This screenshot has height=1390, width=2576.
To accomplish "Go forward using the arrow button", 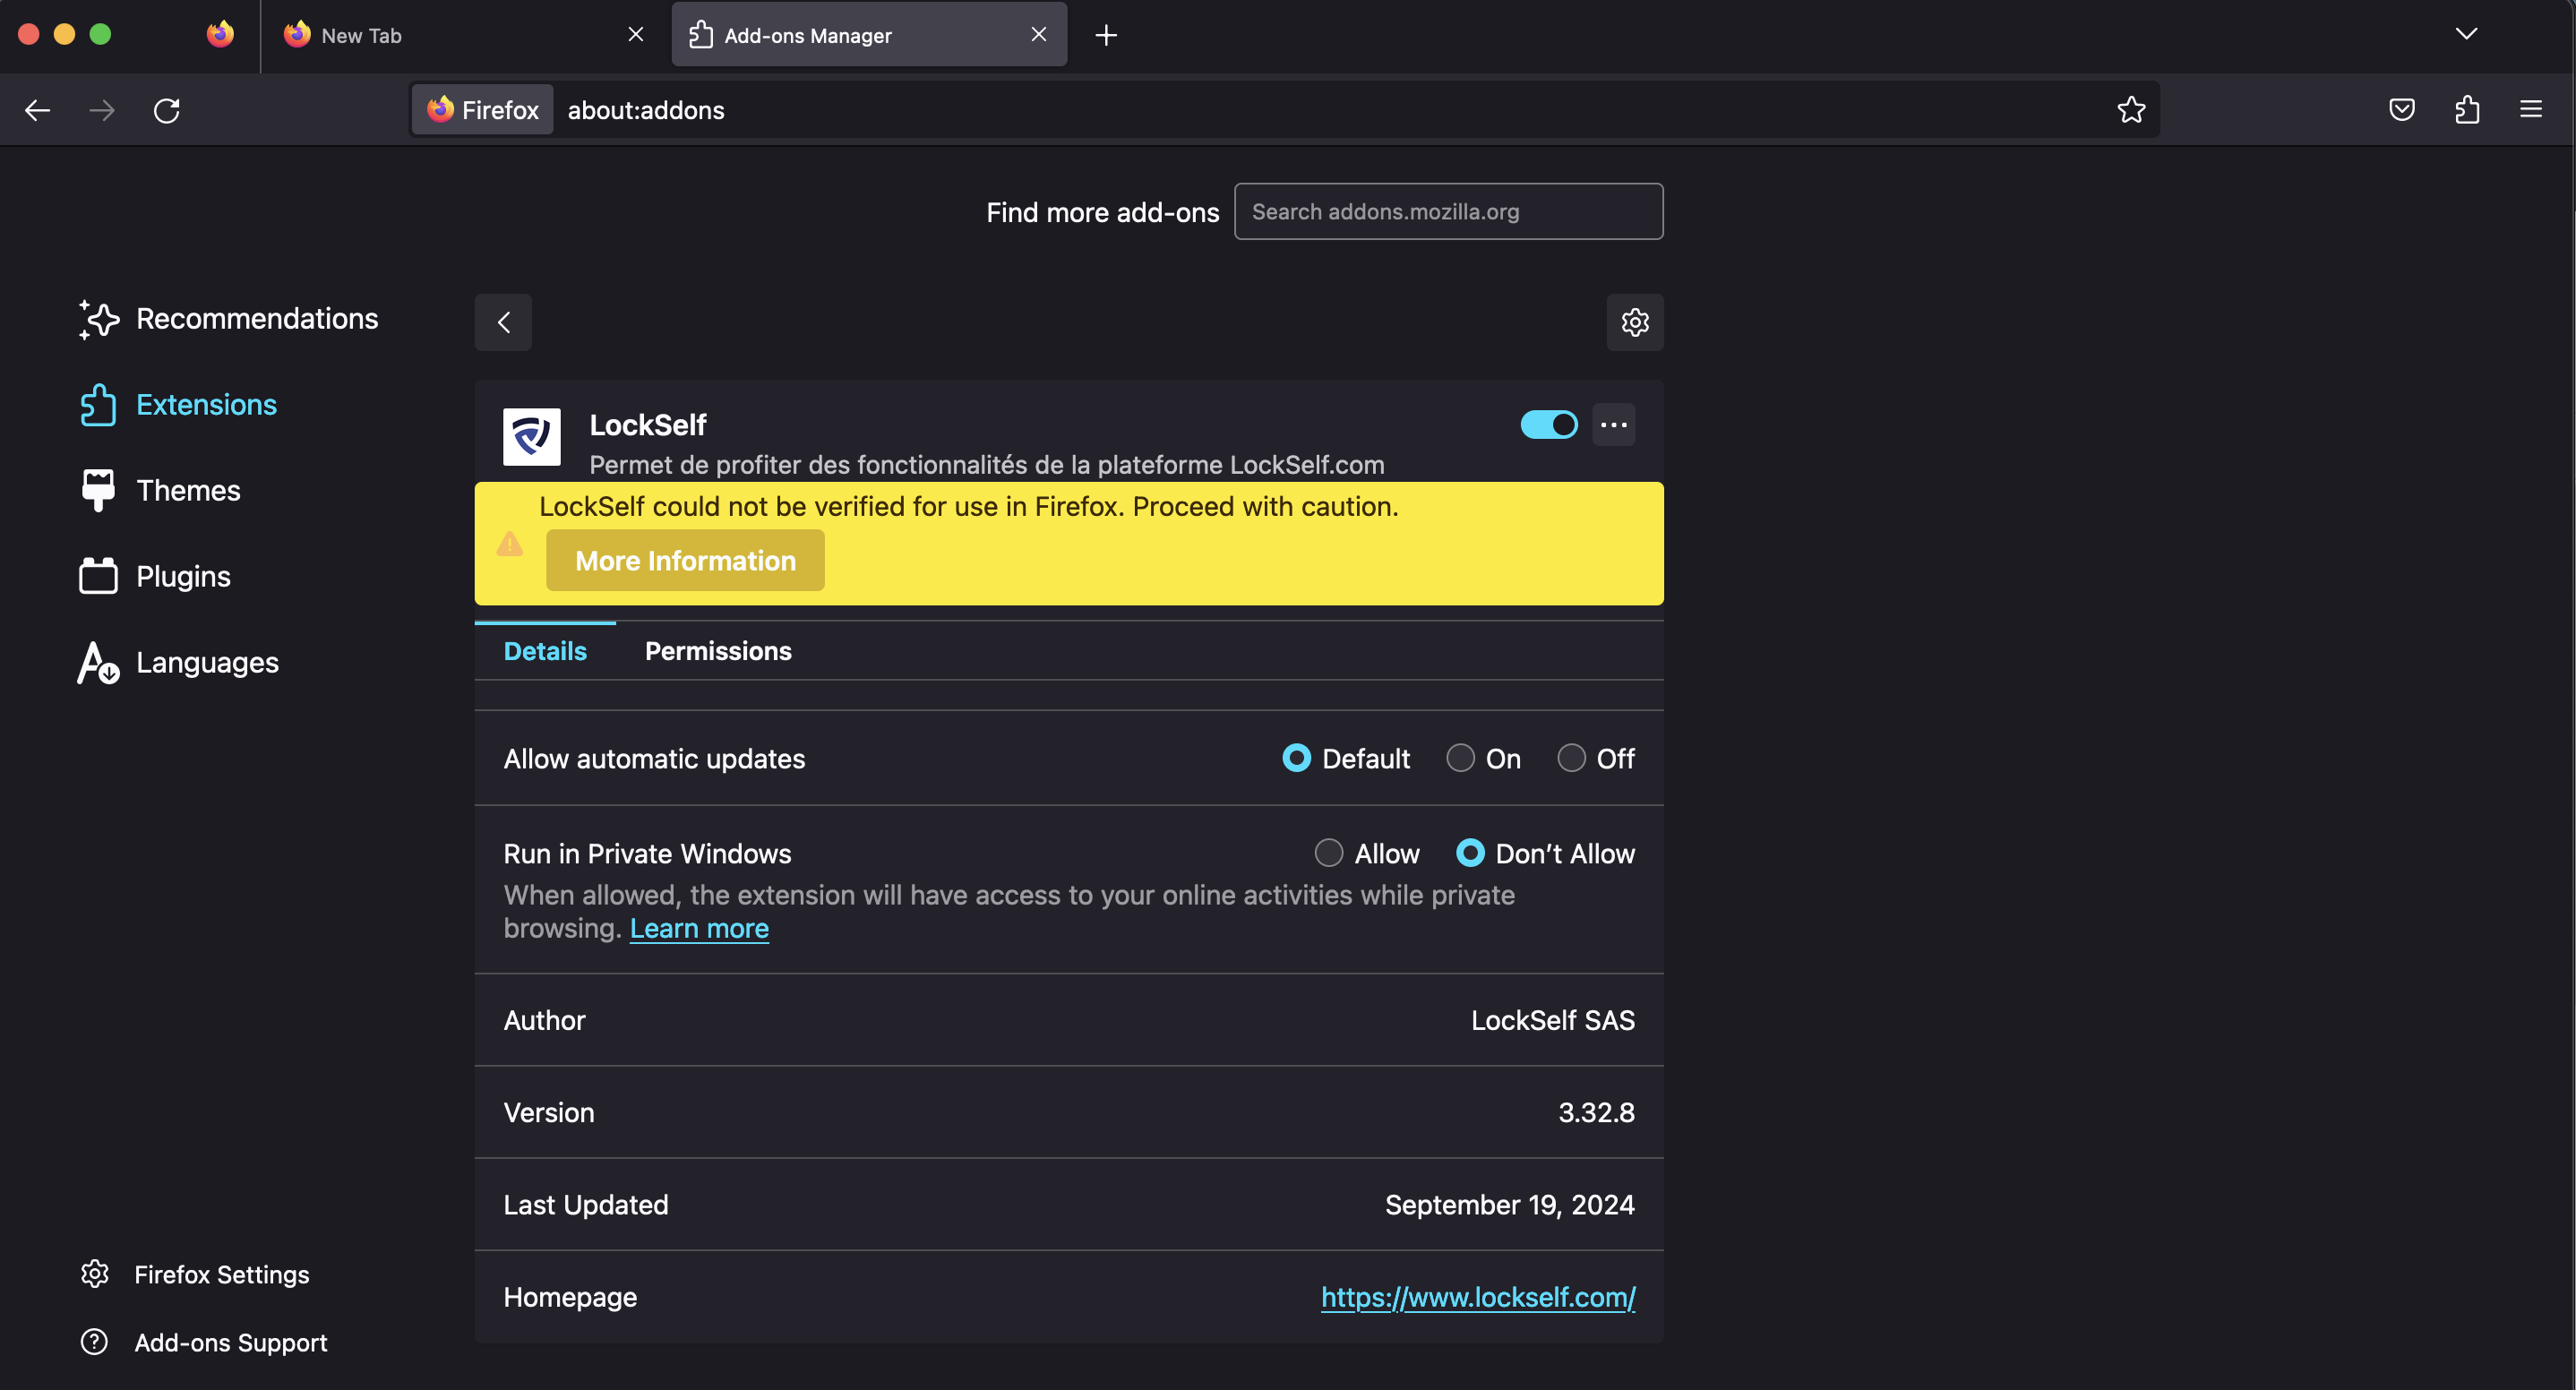I will 102,110.
